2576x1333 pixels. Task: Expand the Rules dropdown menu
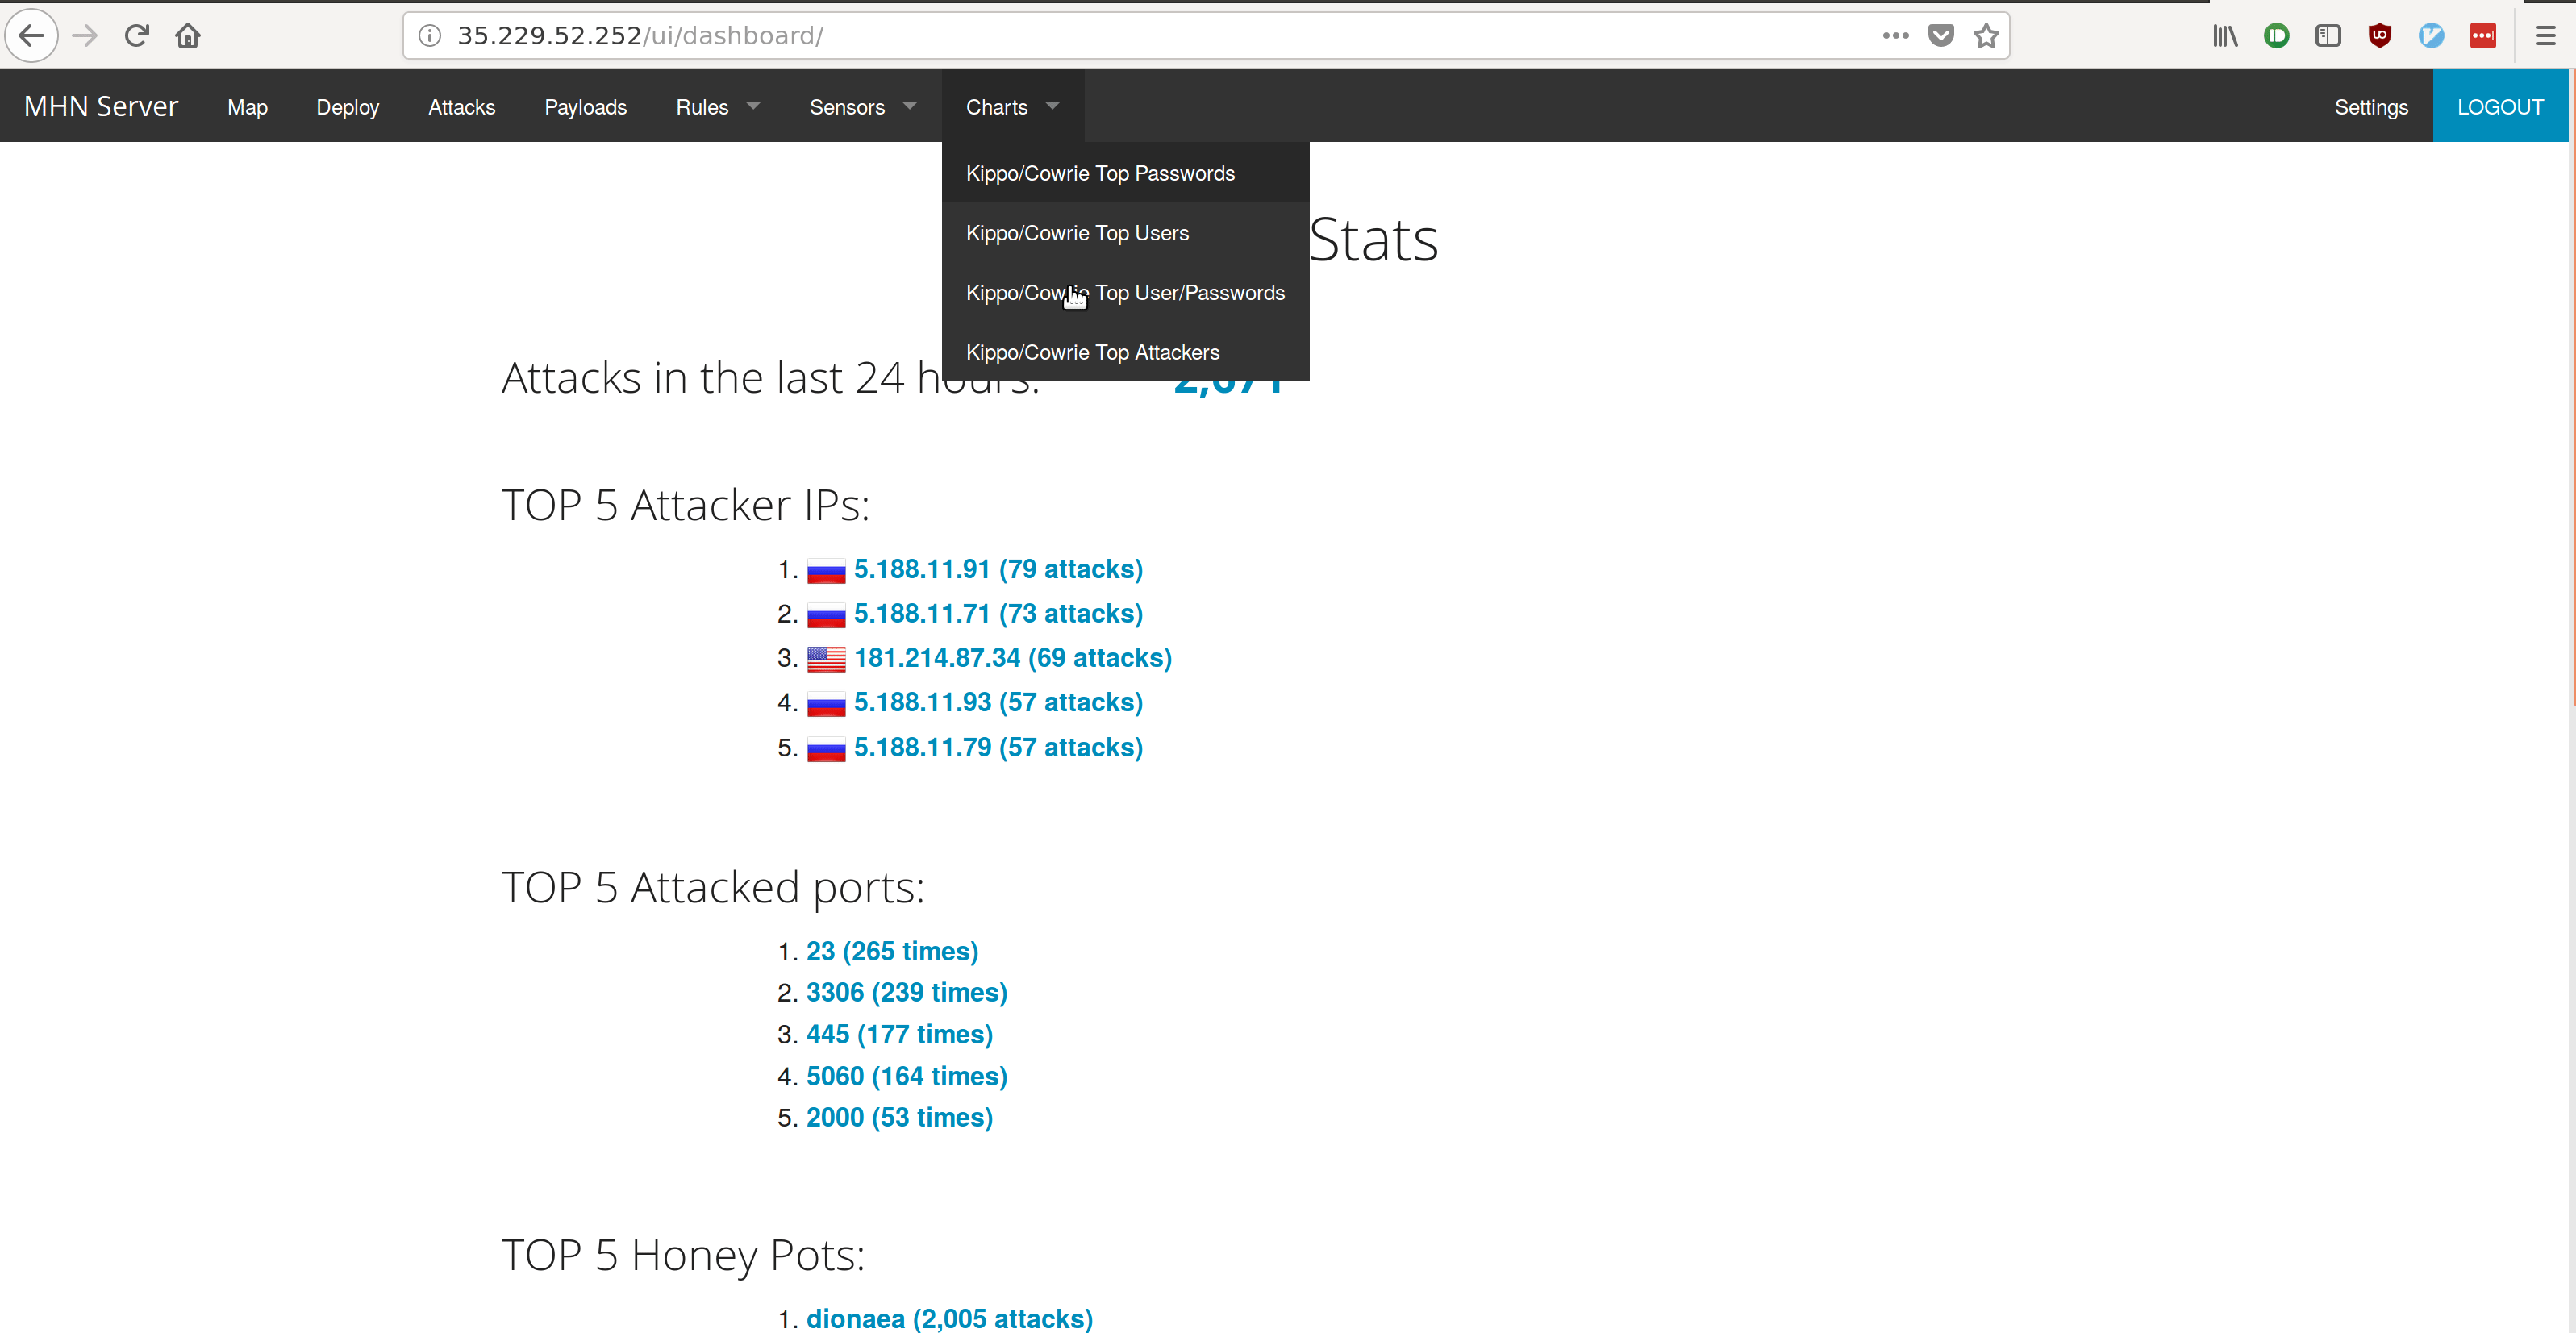717,107
